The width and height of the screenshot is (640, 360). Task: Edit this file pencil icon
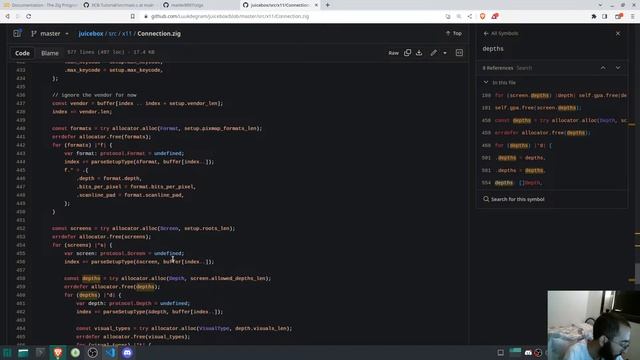tap(433, 53)
